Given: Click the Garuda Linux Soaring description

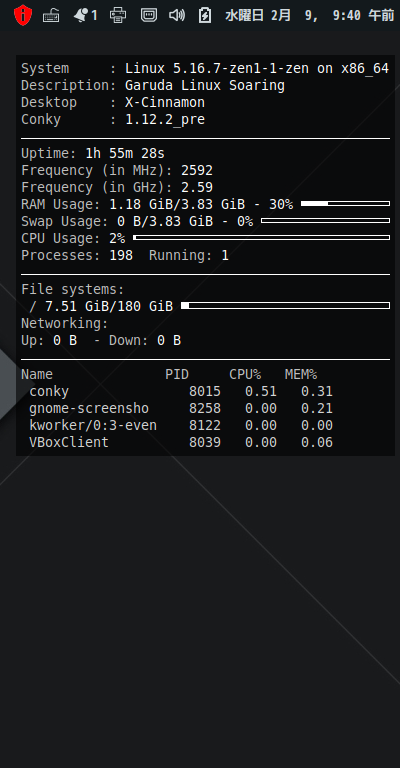Looking at the screenshot, I should tap(205, 86).
